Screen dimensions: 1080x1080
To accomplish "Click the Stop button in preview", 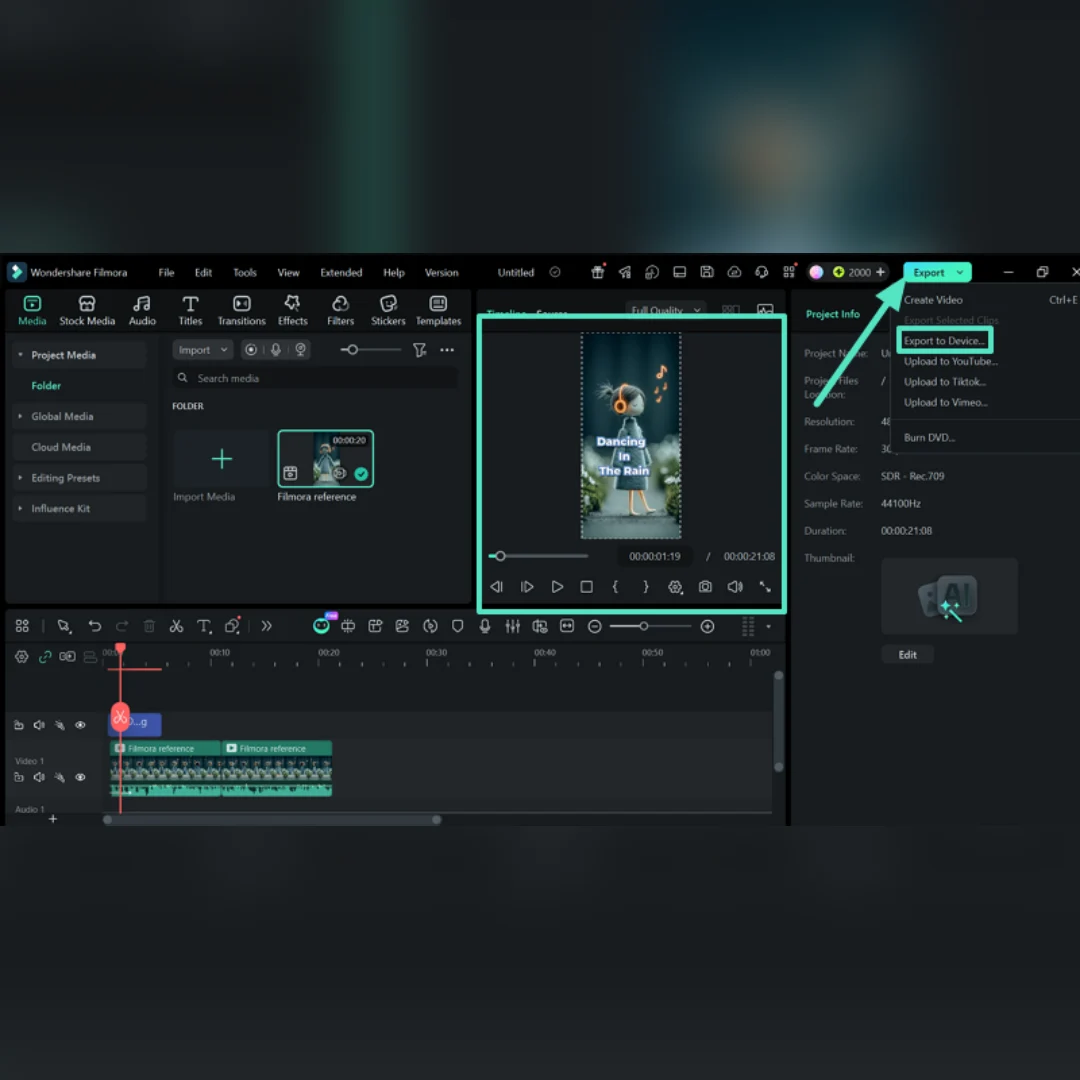I will click(x=586, y=588).
